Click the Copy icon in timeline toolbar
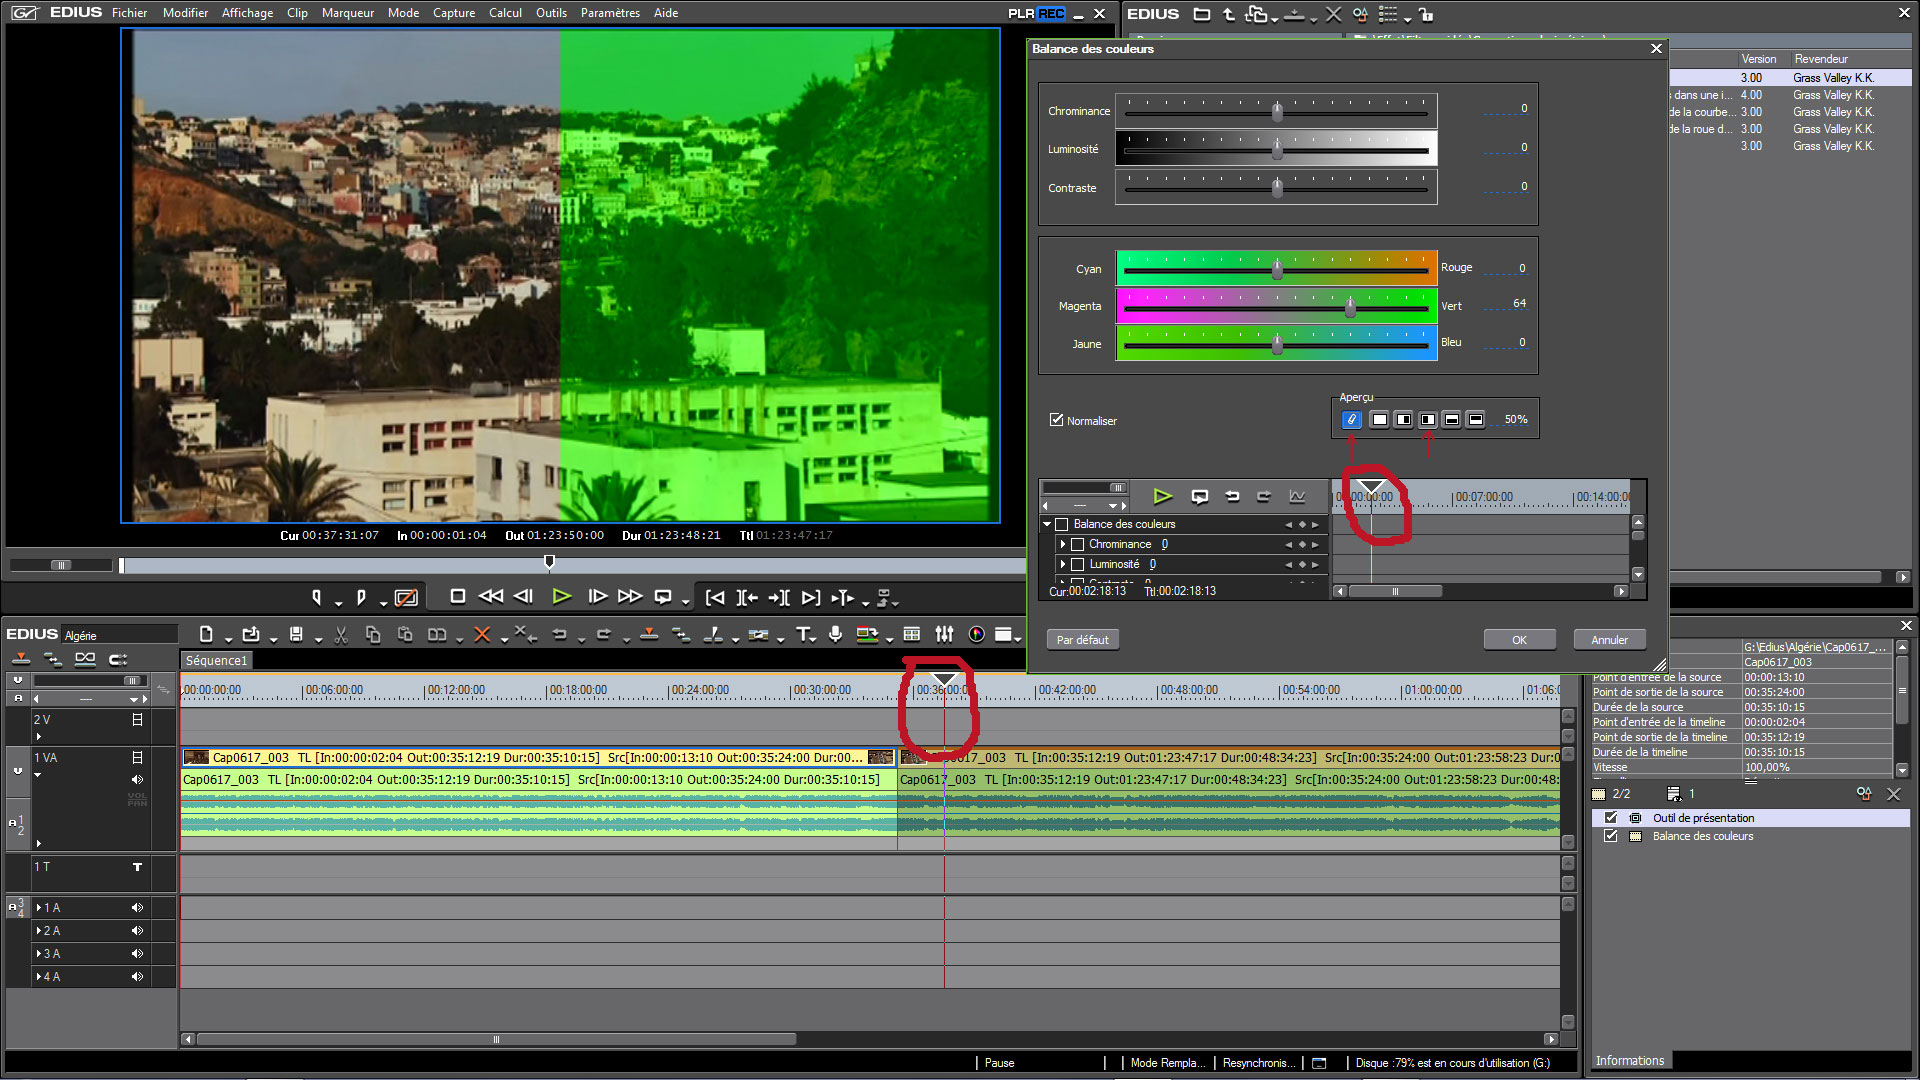The image size is (1920, 1080). [373, 634]
